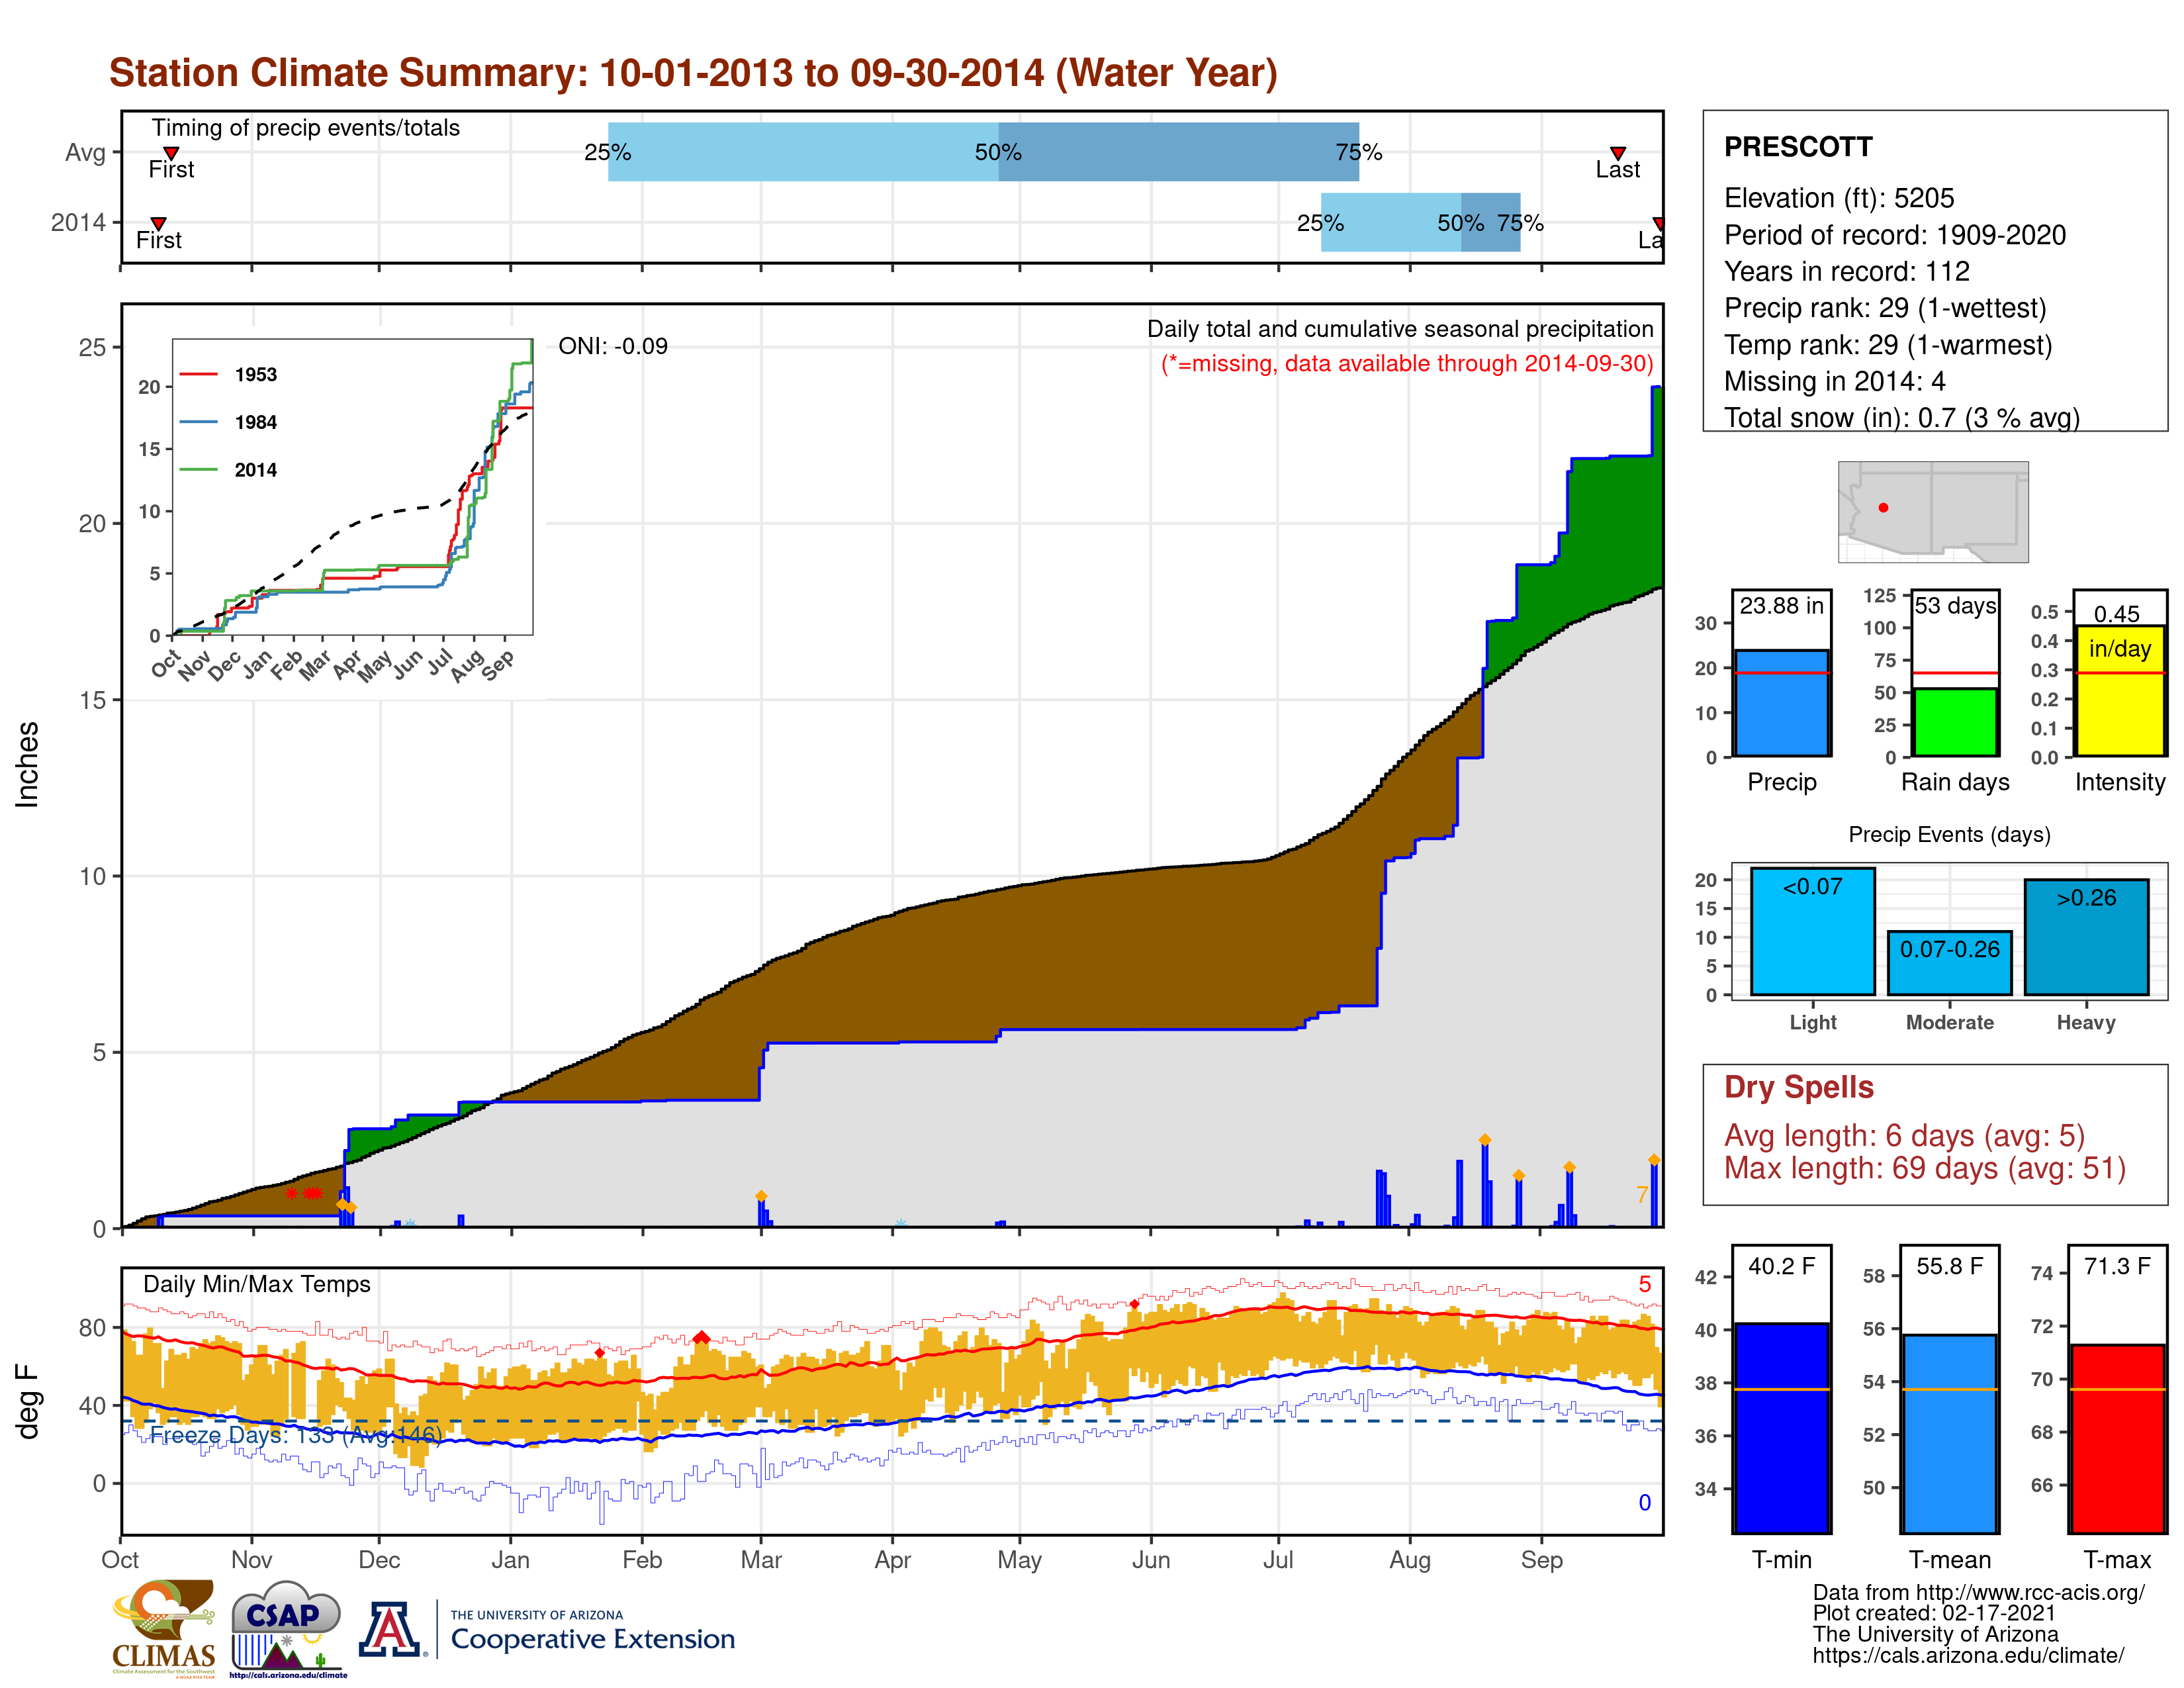The width and height of the screenshot is (2184, 1688).
Task: Click the orange 7 near September precipitation
Action: 1641,1194
